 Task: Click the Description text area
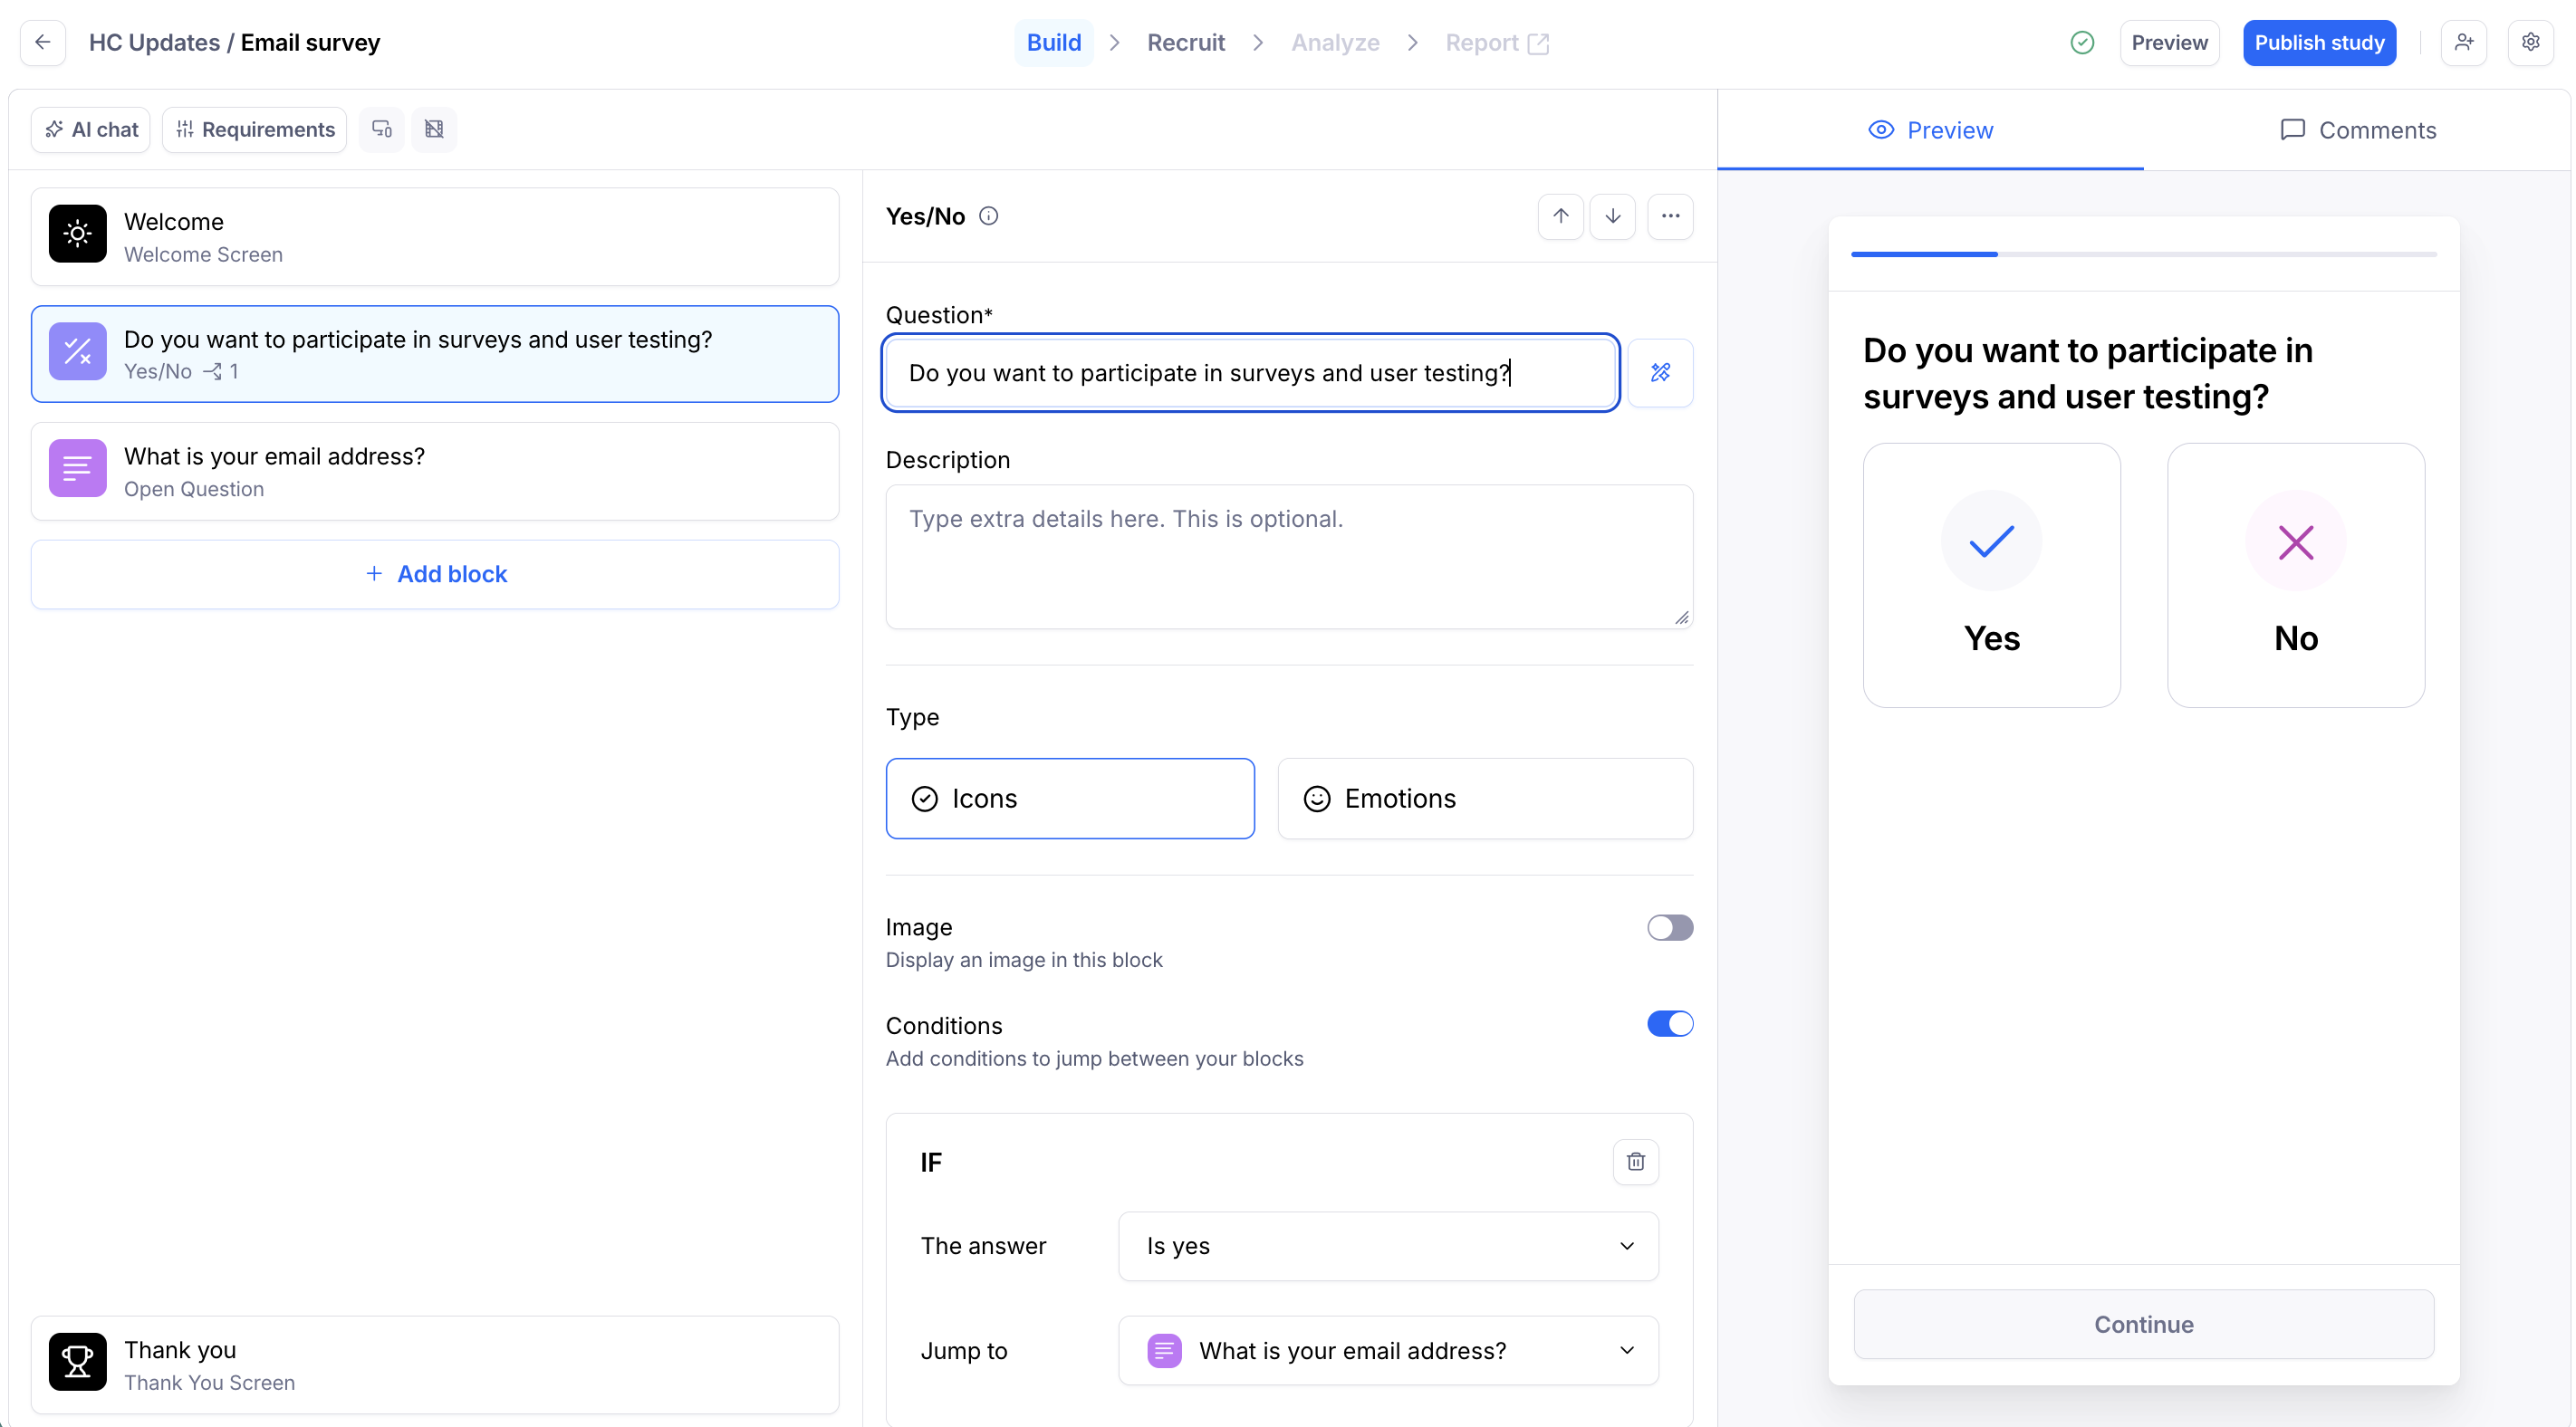[x=1289, y=557]
